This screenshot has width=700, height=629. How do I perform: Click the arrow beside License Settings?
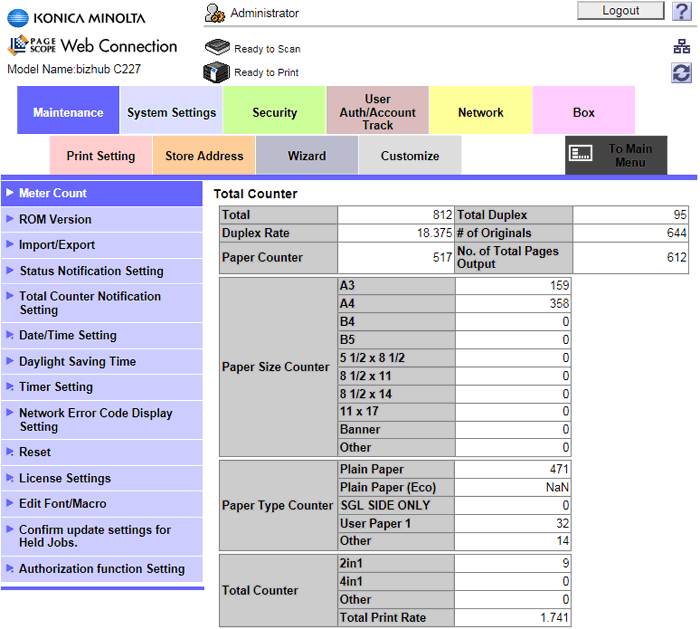9,478
